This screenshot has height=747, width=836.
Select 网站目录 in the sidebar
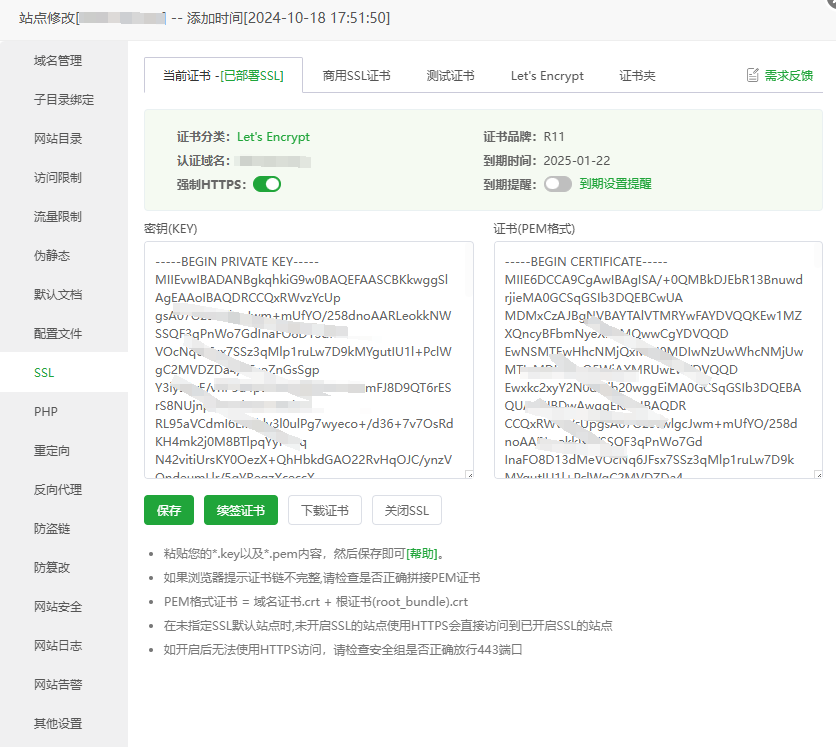pos(58,139)
